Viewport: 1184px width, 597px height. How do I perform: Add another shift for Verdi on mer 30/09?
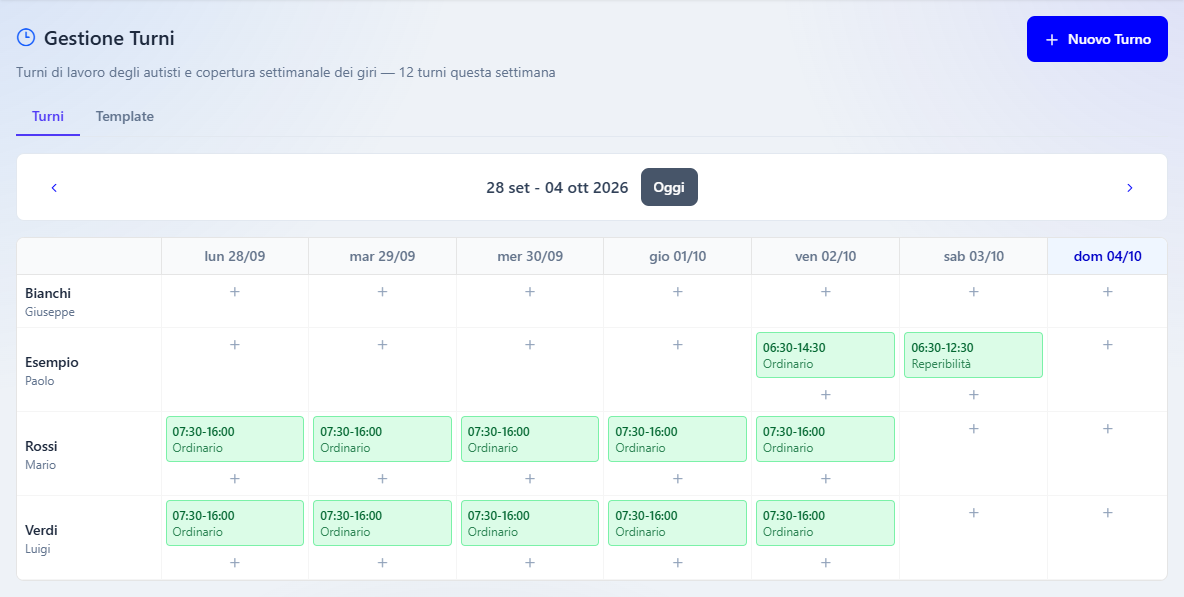[x=530, y=562]
